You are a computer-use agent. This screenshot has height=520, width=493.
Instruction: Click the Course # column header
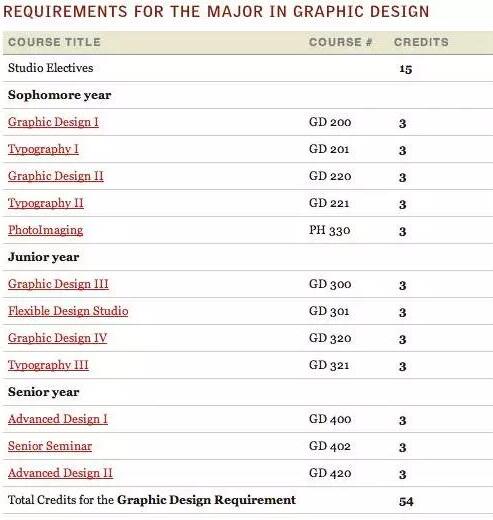coord(340,42)
